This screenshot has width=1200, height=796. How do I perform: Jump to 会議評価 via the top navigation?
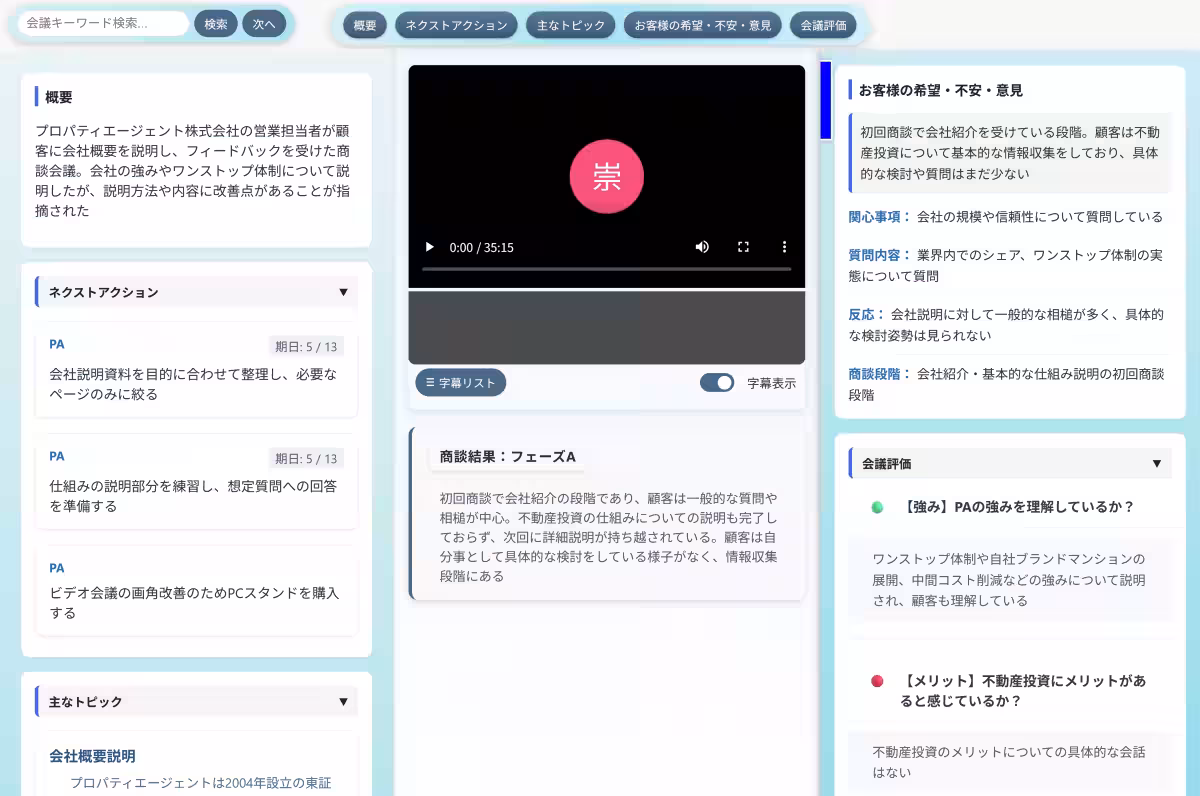825,25
